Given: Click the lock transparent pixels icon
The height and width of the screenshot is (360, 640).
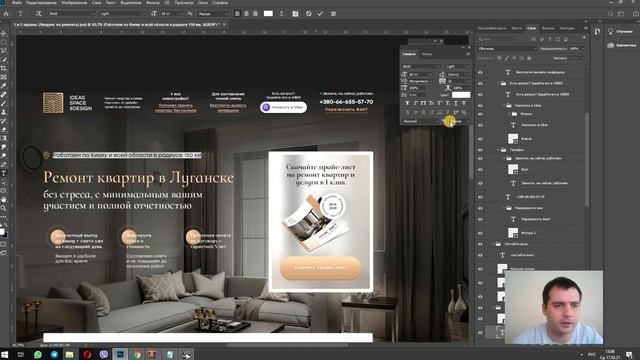Looking at the screenshot, I should 499,58.
